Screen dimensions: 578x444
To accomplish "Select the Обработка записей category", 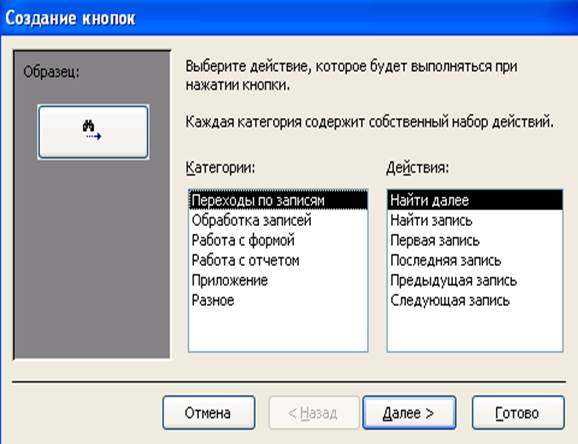I will coord(278,220).
